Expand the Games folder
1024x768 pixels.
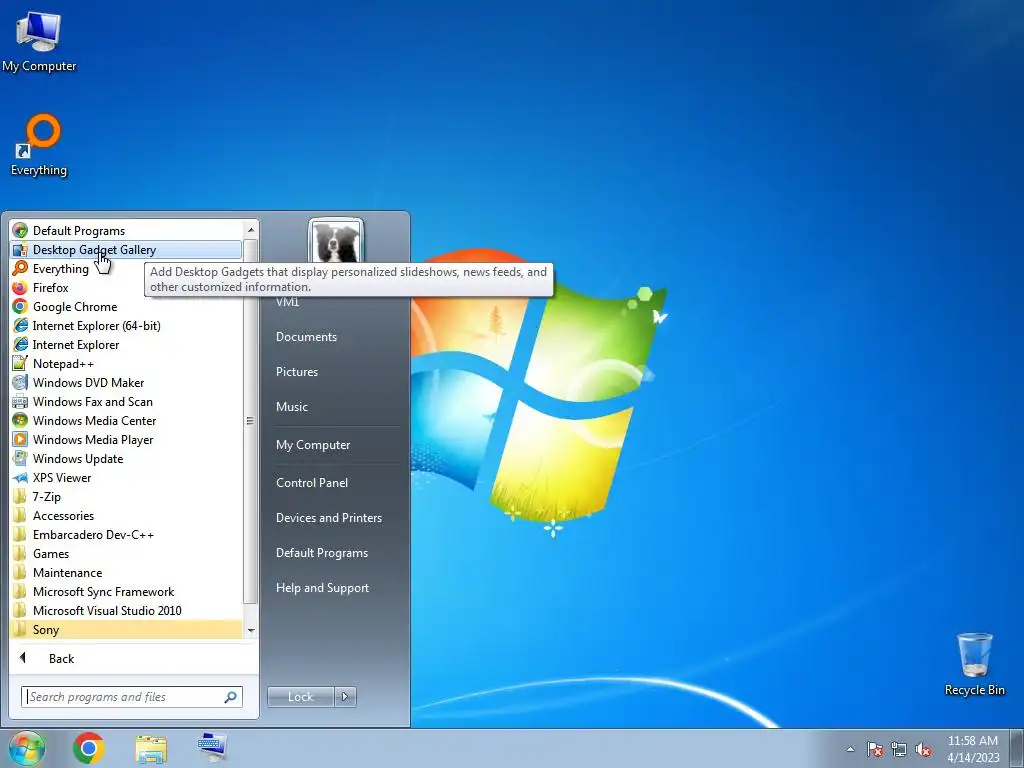point(125,553)
